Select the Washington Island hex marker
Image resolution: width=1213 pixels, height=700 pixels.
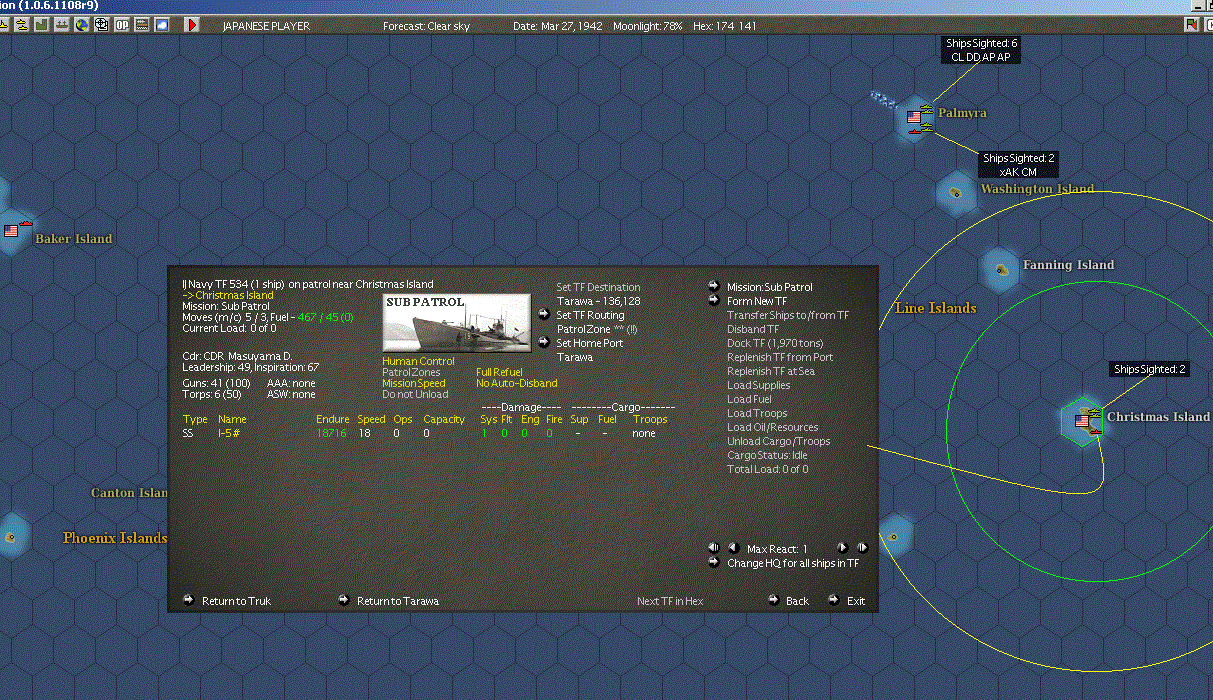click(956, 192)
